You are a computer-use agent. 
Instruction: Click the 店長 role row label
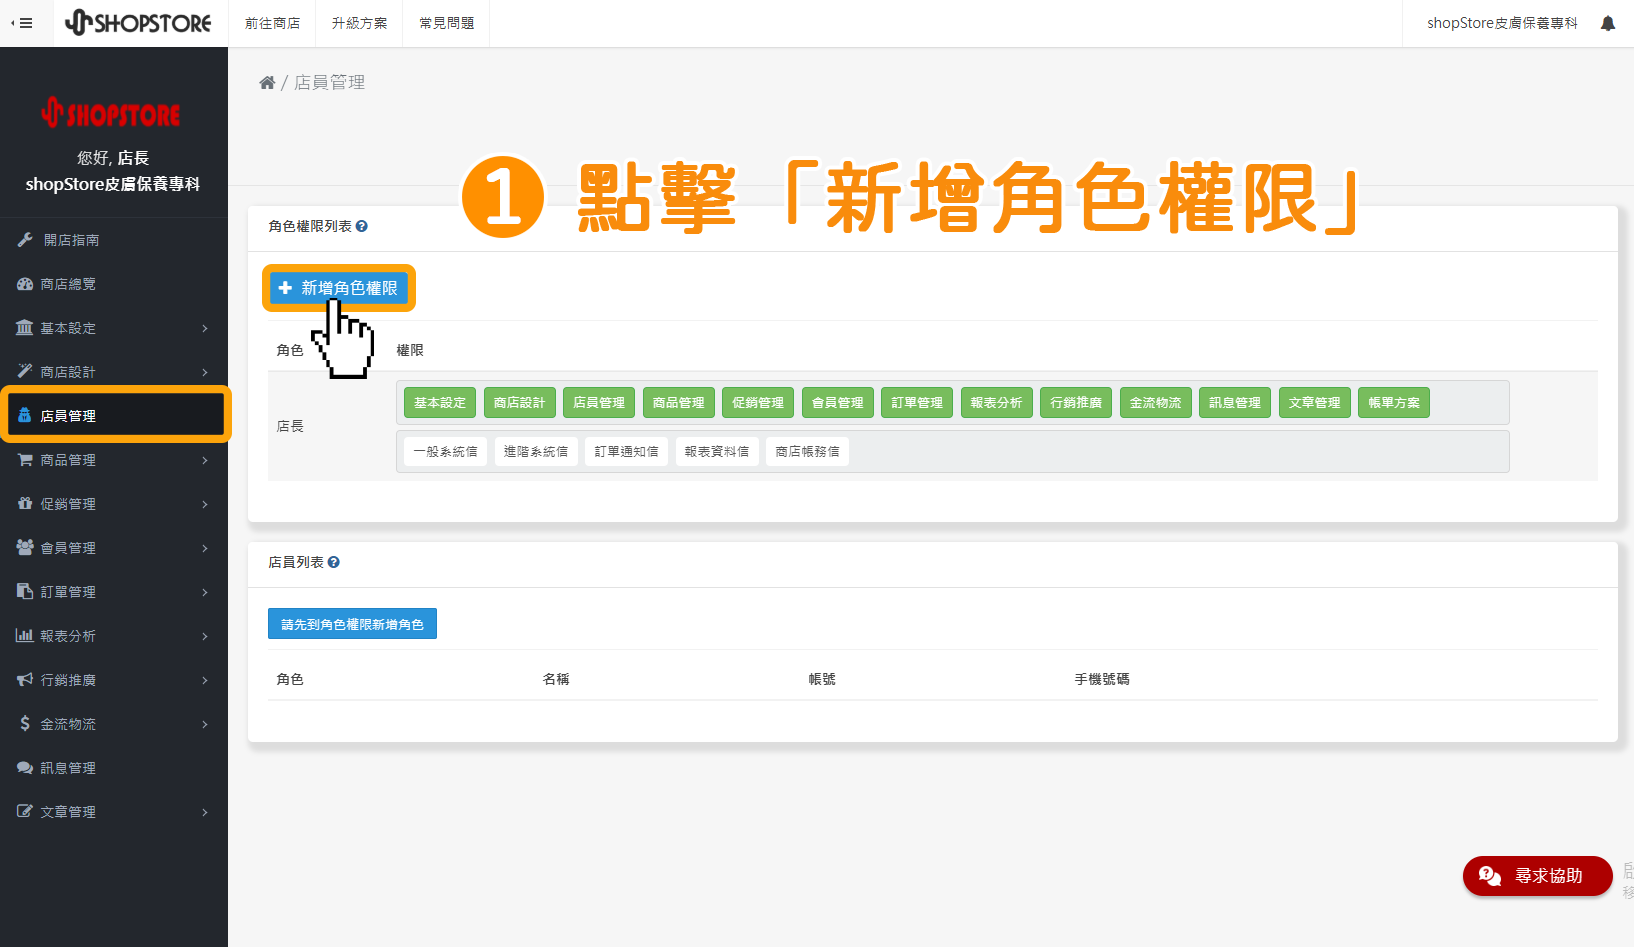click(290, 426)
